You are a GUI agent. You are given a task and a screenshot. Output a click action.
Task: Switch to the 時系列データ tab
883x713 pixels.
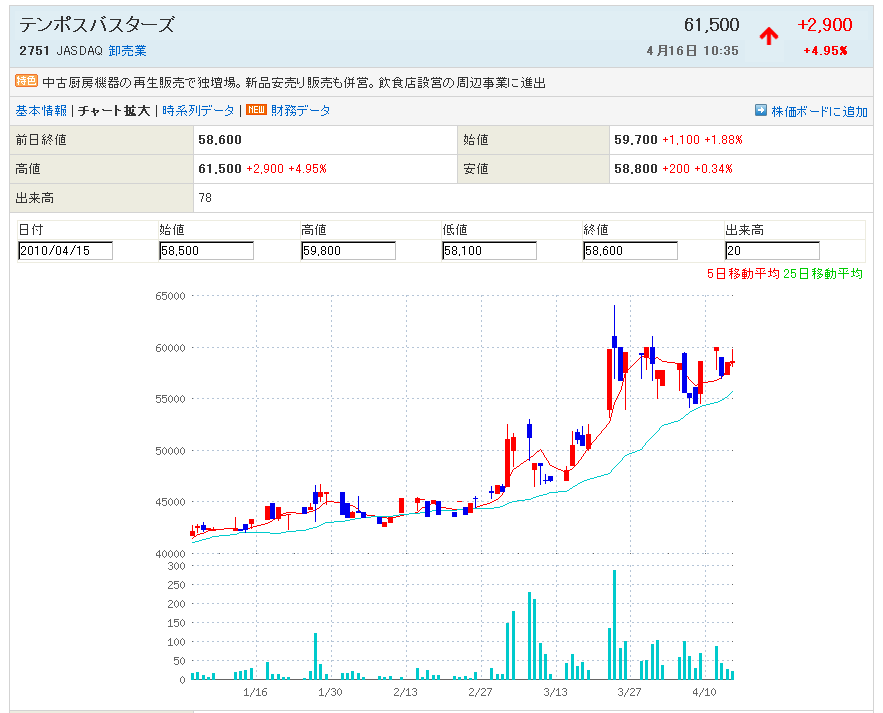pyautogui.click(x=198, y=111)
